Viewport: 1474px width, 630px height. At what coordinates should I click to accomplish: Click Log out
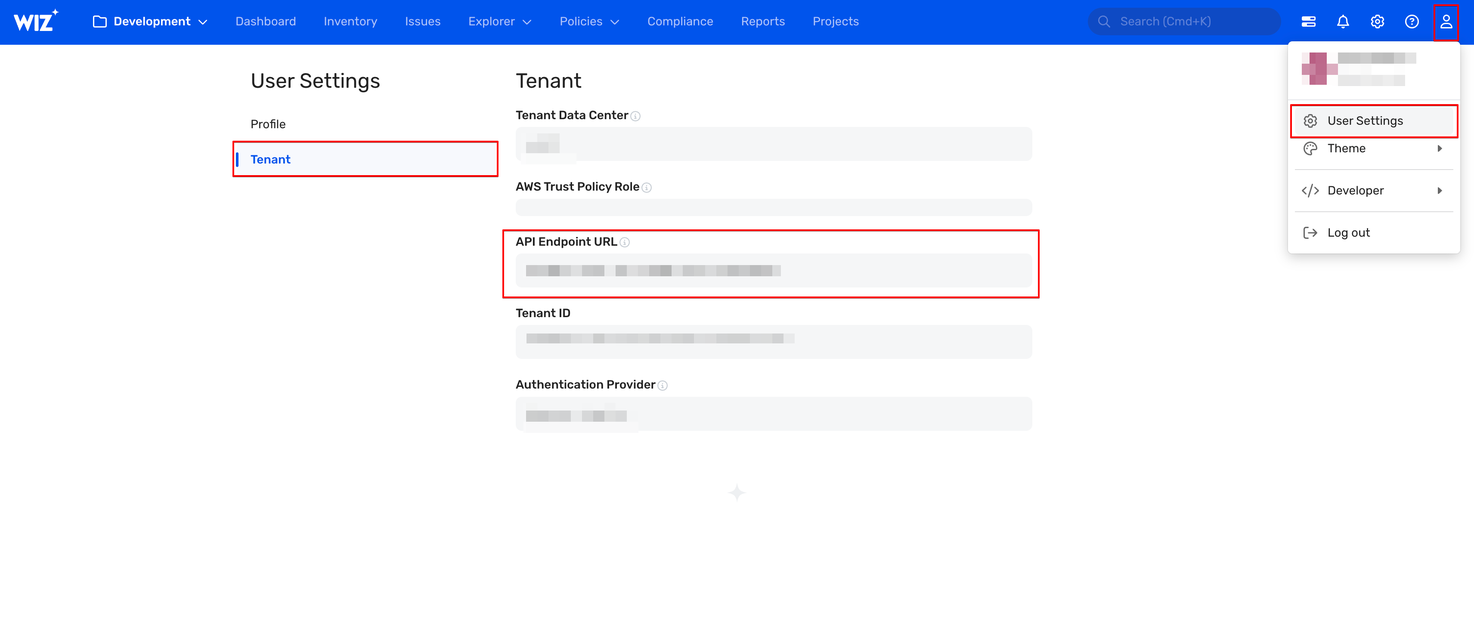(x=1348, y=232)
